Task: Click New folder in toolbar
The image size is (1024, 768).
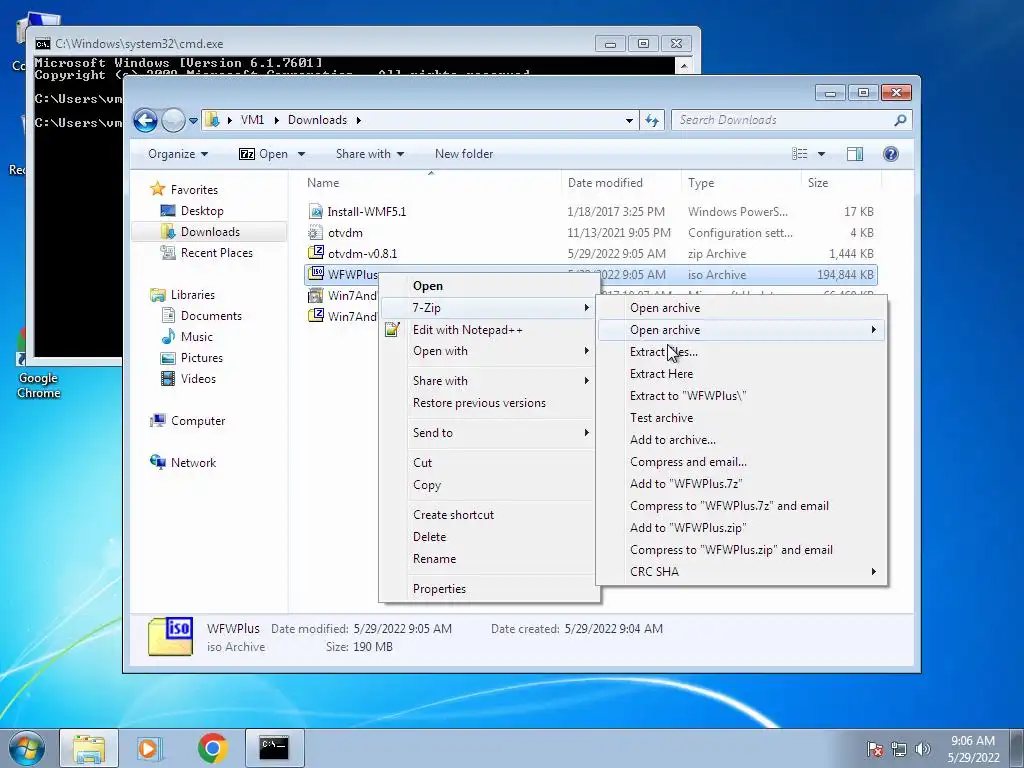Action: 464,154
